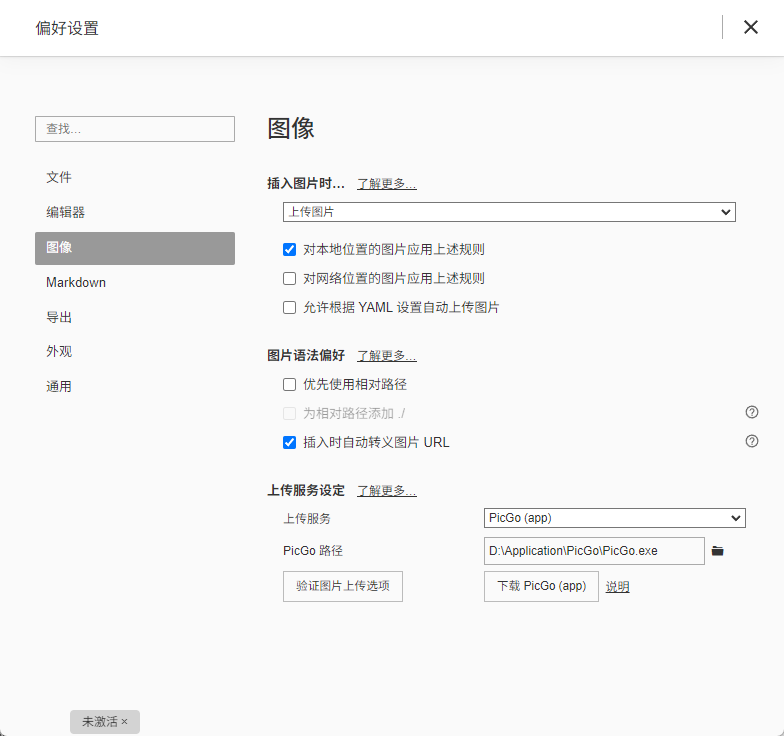784x736 pixels.
Task: Click help icon next to 插入时自动转义图片 URL
Action: click(x=752, y=441)
